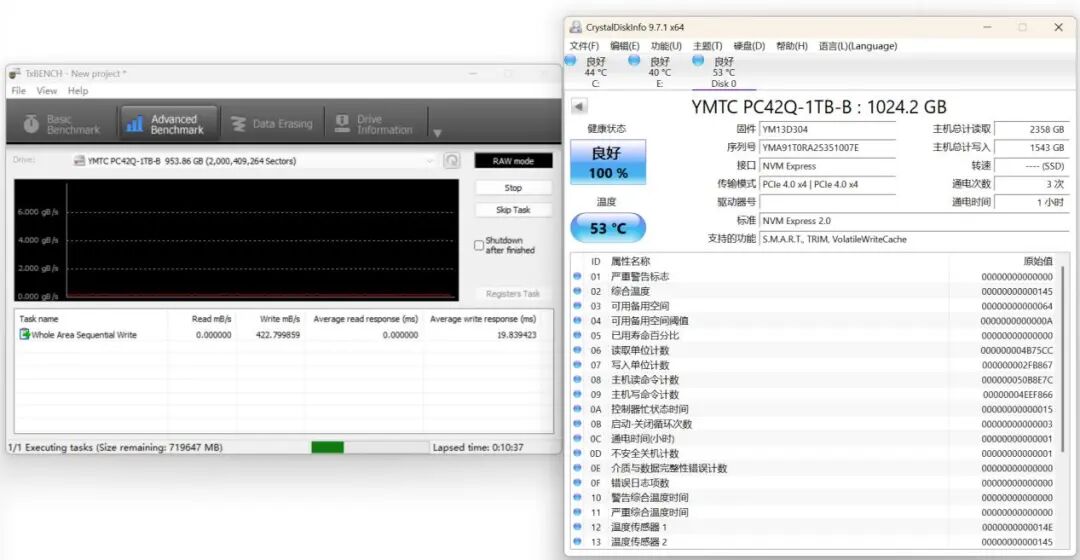Screen dimensions: 1080x560
Task: Click the 原始值 column header
Action: click(x=1037, y=261)
